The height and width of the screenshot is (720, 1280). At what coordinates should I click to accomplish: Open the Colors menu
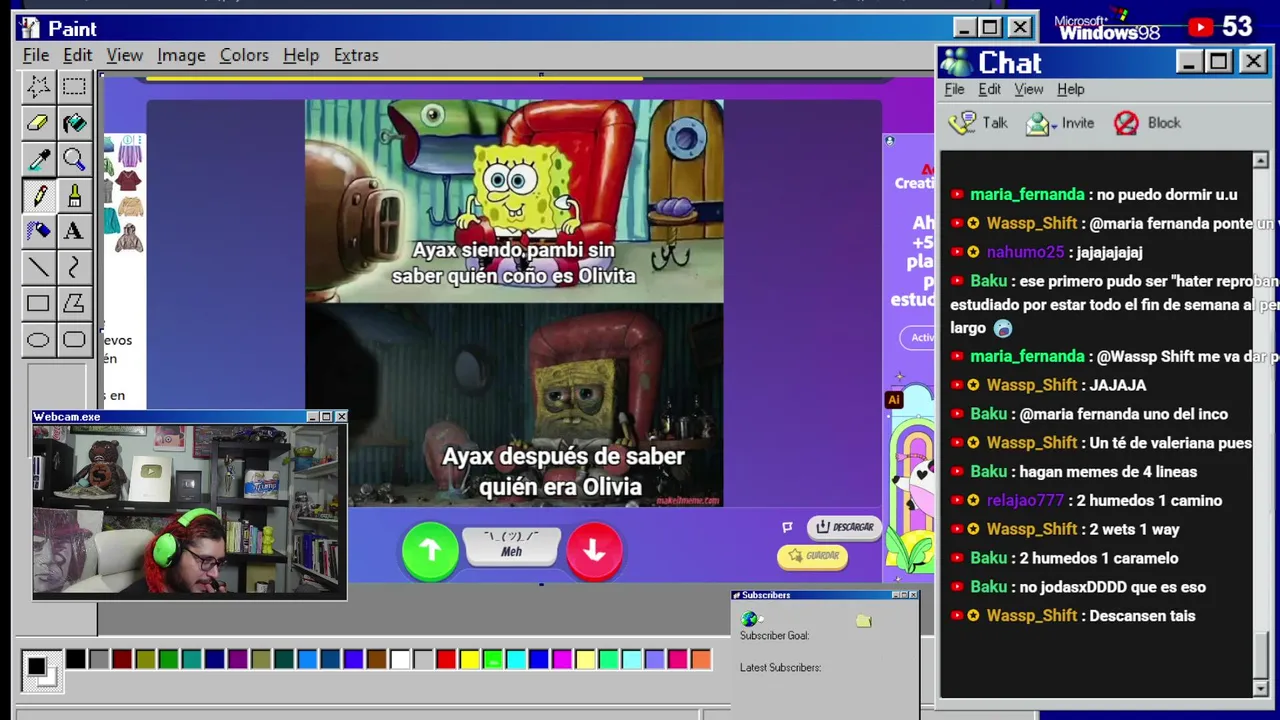point(244,55)
